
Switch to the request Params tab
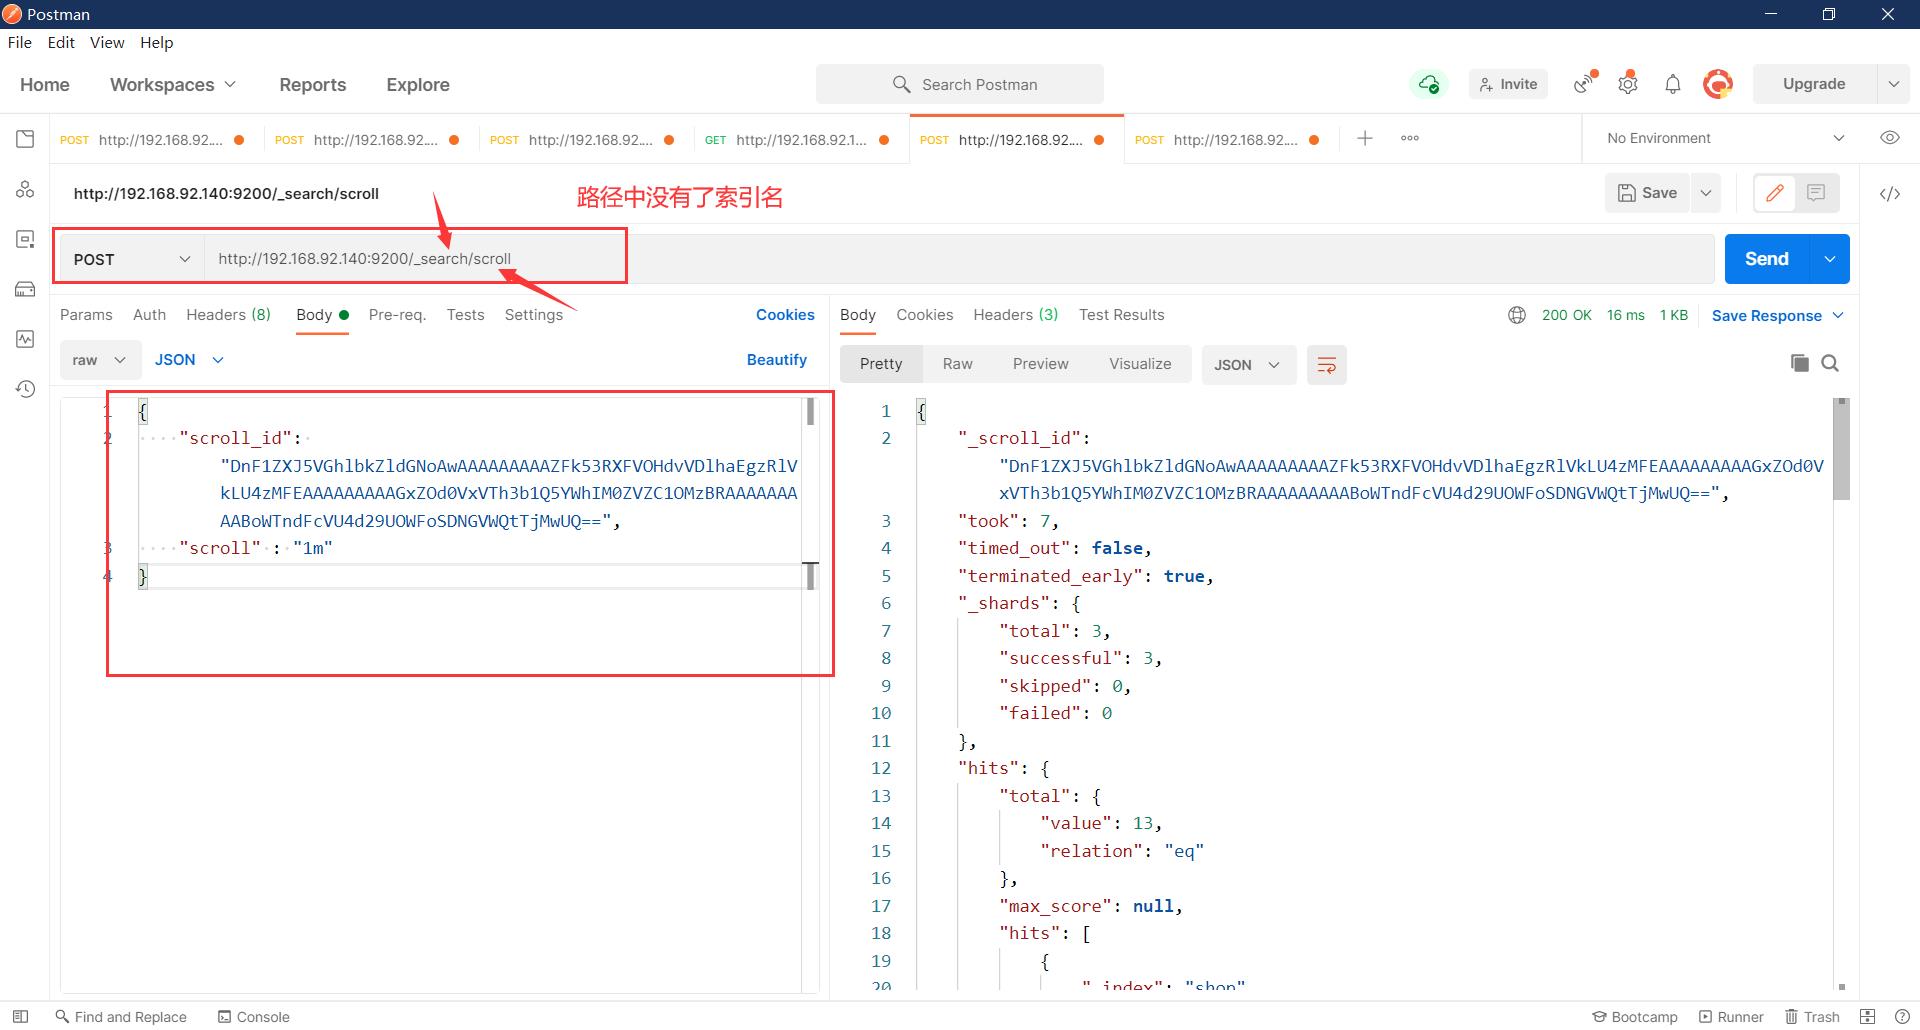pos(86,315)
